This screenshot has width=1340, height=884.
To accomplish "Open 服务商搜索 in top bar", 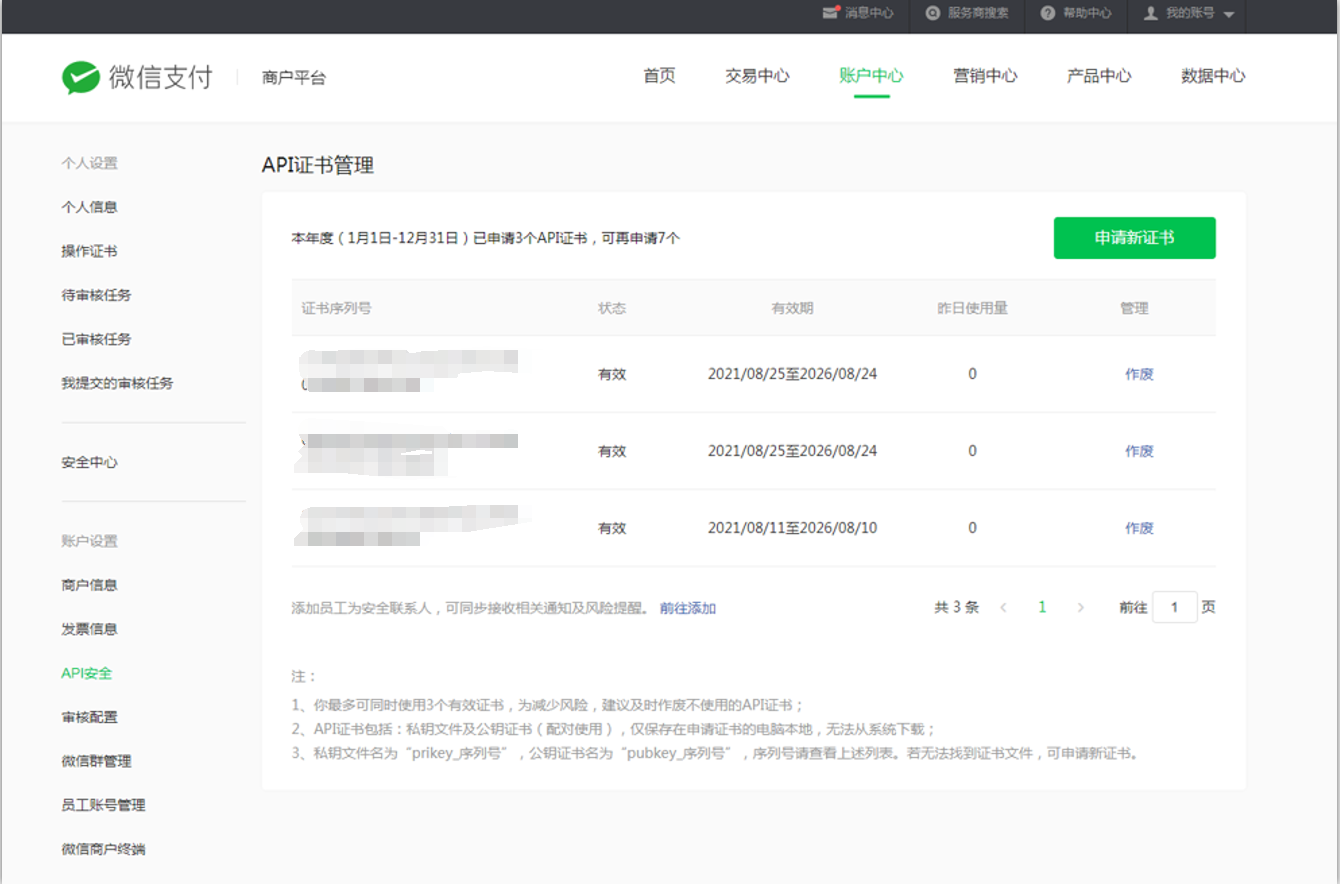I will [x=978, y=13].
